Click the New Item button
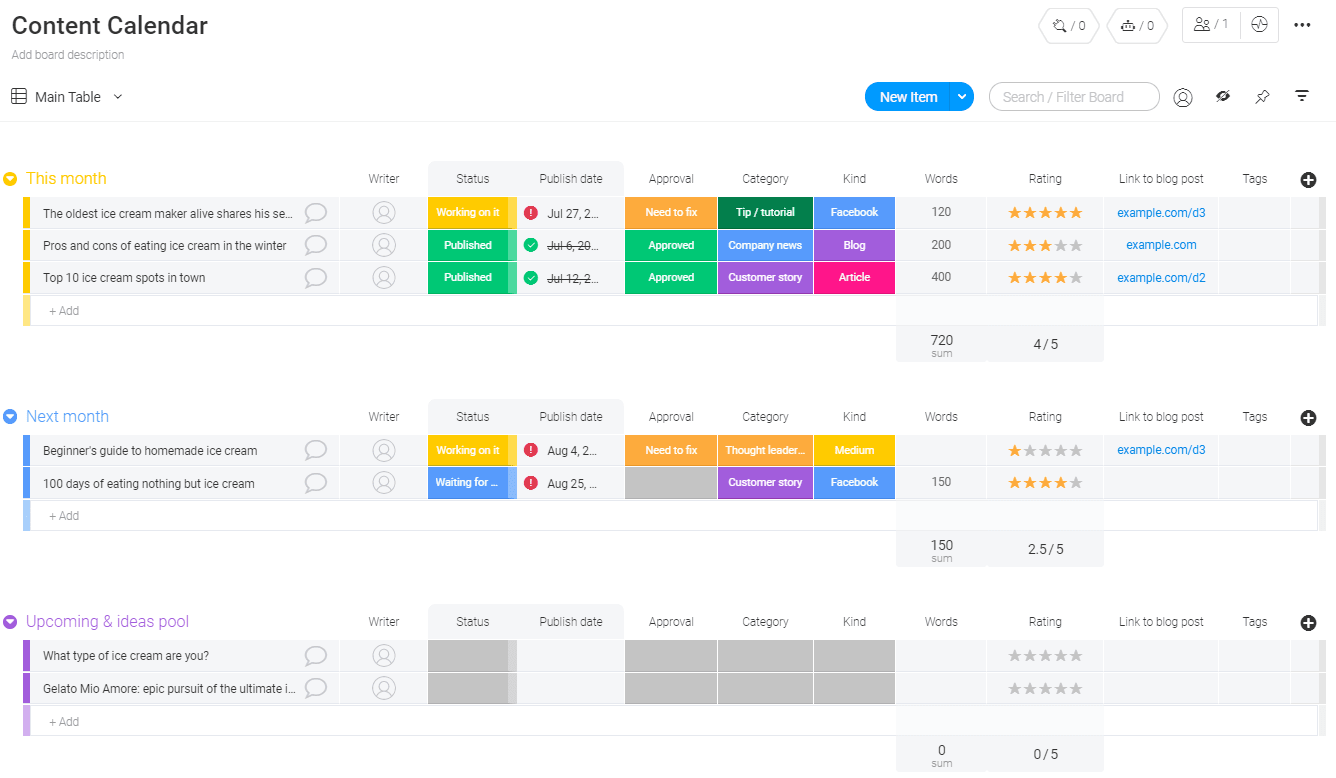 pyautogui.click(x=907, y=97)
